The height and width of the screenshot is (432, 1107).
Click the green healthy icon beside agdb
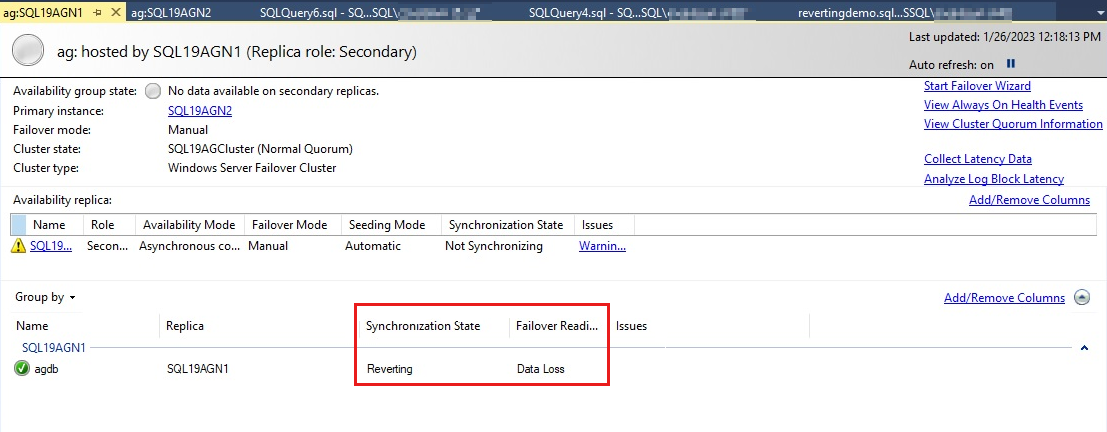click(22, 369)
